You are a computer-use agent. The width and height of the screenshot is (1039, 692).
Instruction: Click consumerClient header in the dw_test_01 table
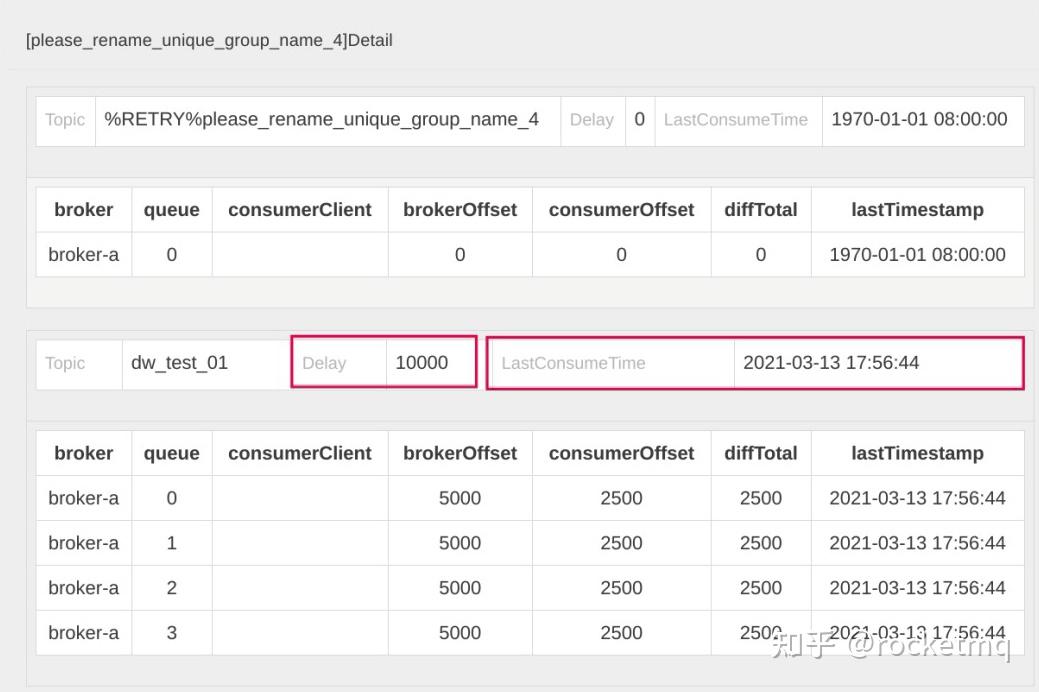300,453
